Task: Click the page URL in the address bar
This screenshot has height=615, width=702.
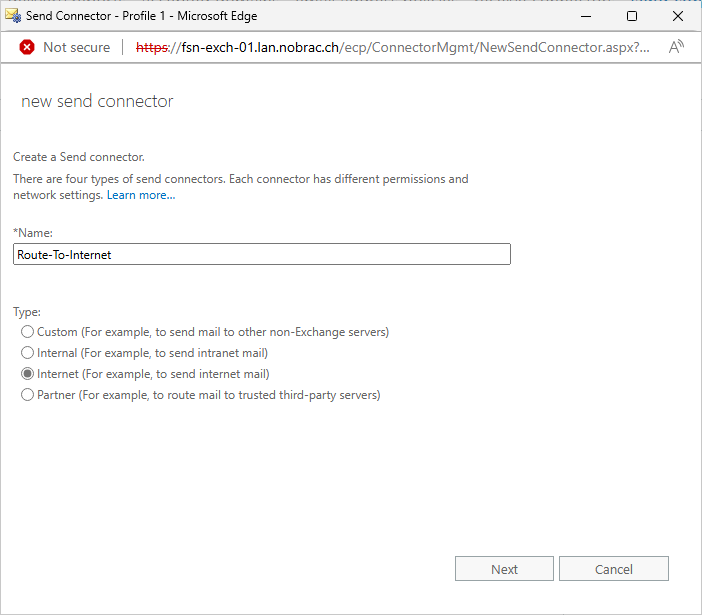Action: coord(393,47)
